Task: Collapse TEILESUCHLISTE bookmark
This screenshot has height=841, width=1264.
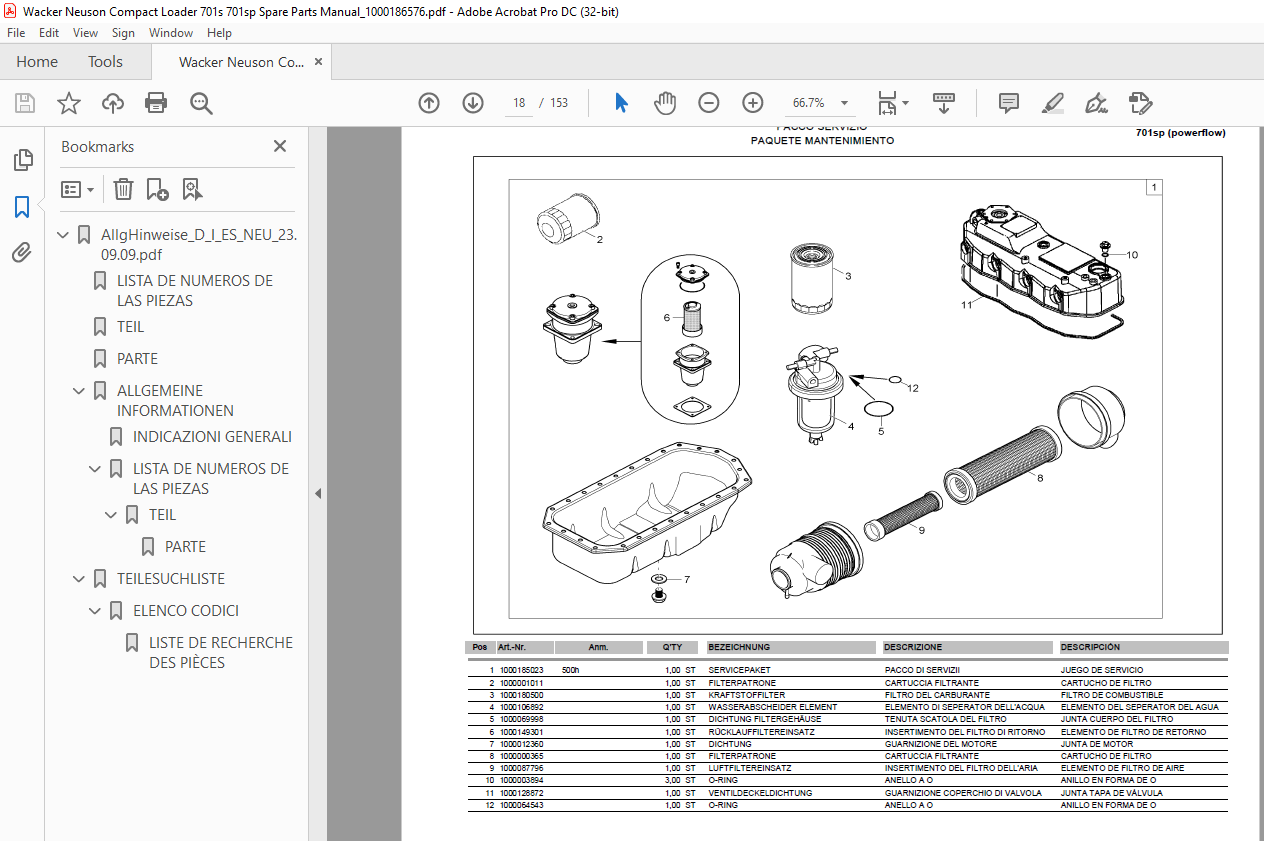Action: pos(79,579)
